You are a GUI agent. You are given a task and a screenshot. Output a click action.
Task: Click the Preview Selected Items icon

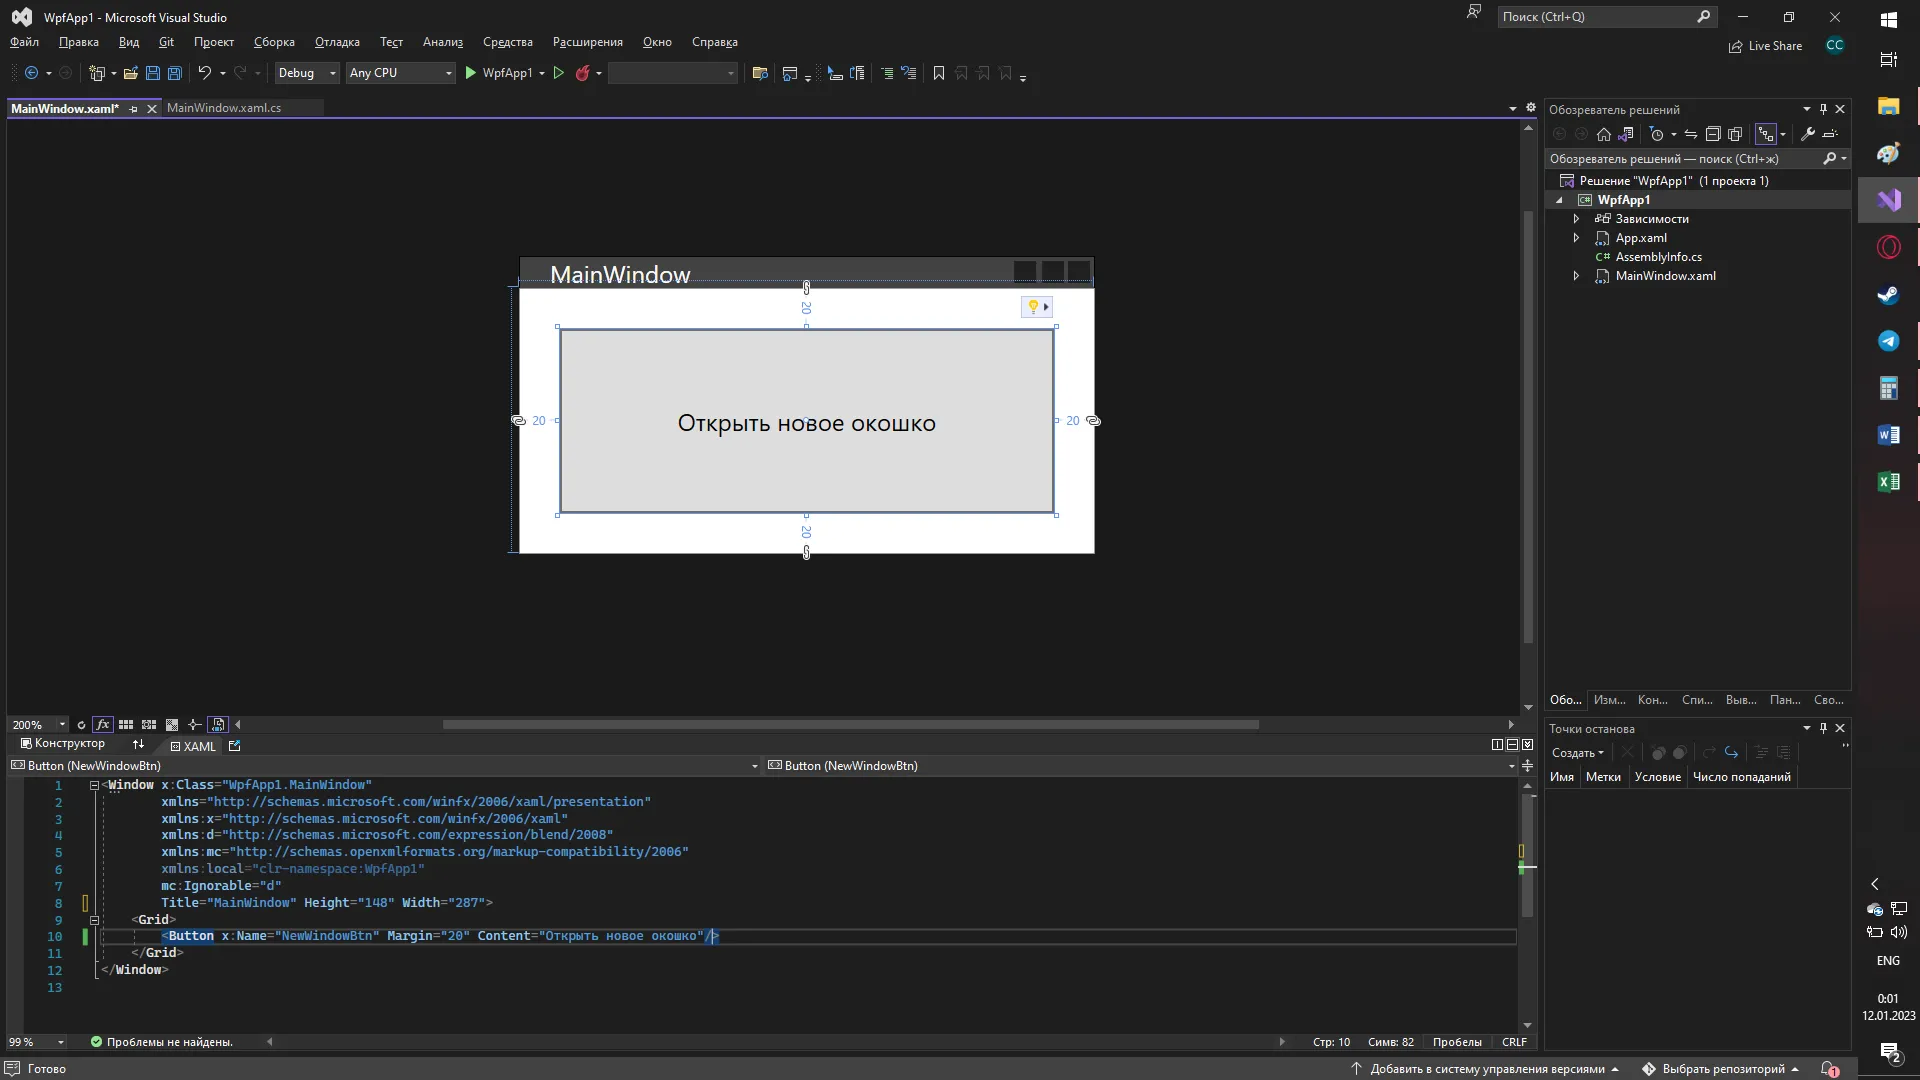tap(1830, 134)
